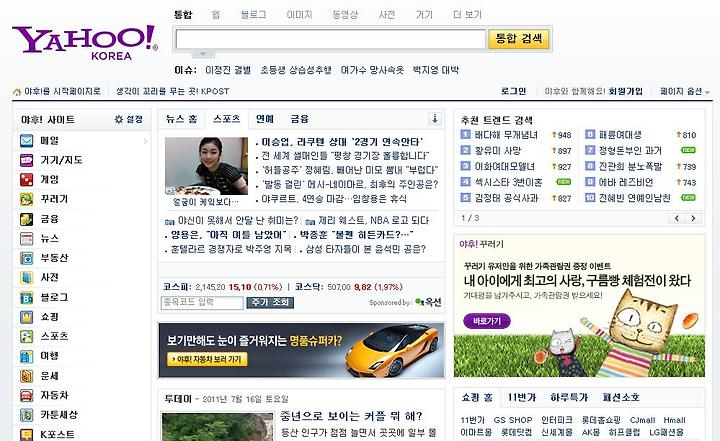Open the figure skater news thumbnail
Screen dimensions: 720x441
click(206, 166)
